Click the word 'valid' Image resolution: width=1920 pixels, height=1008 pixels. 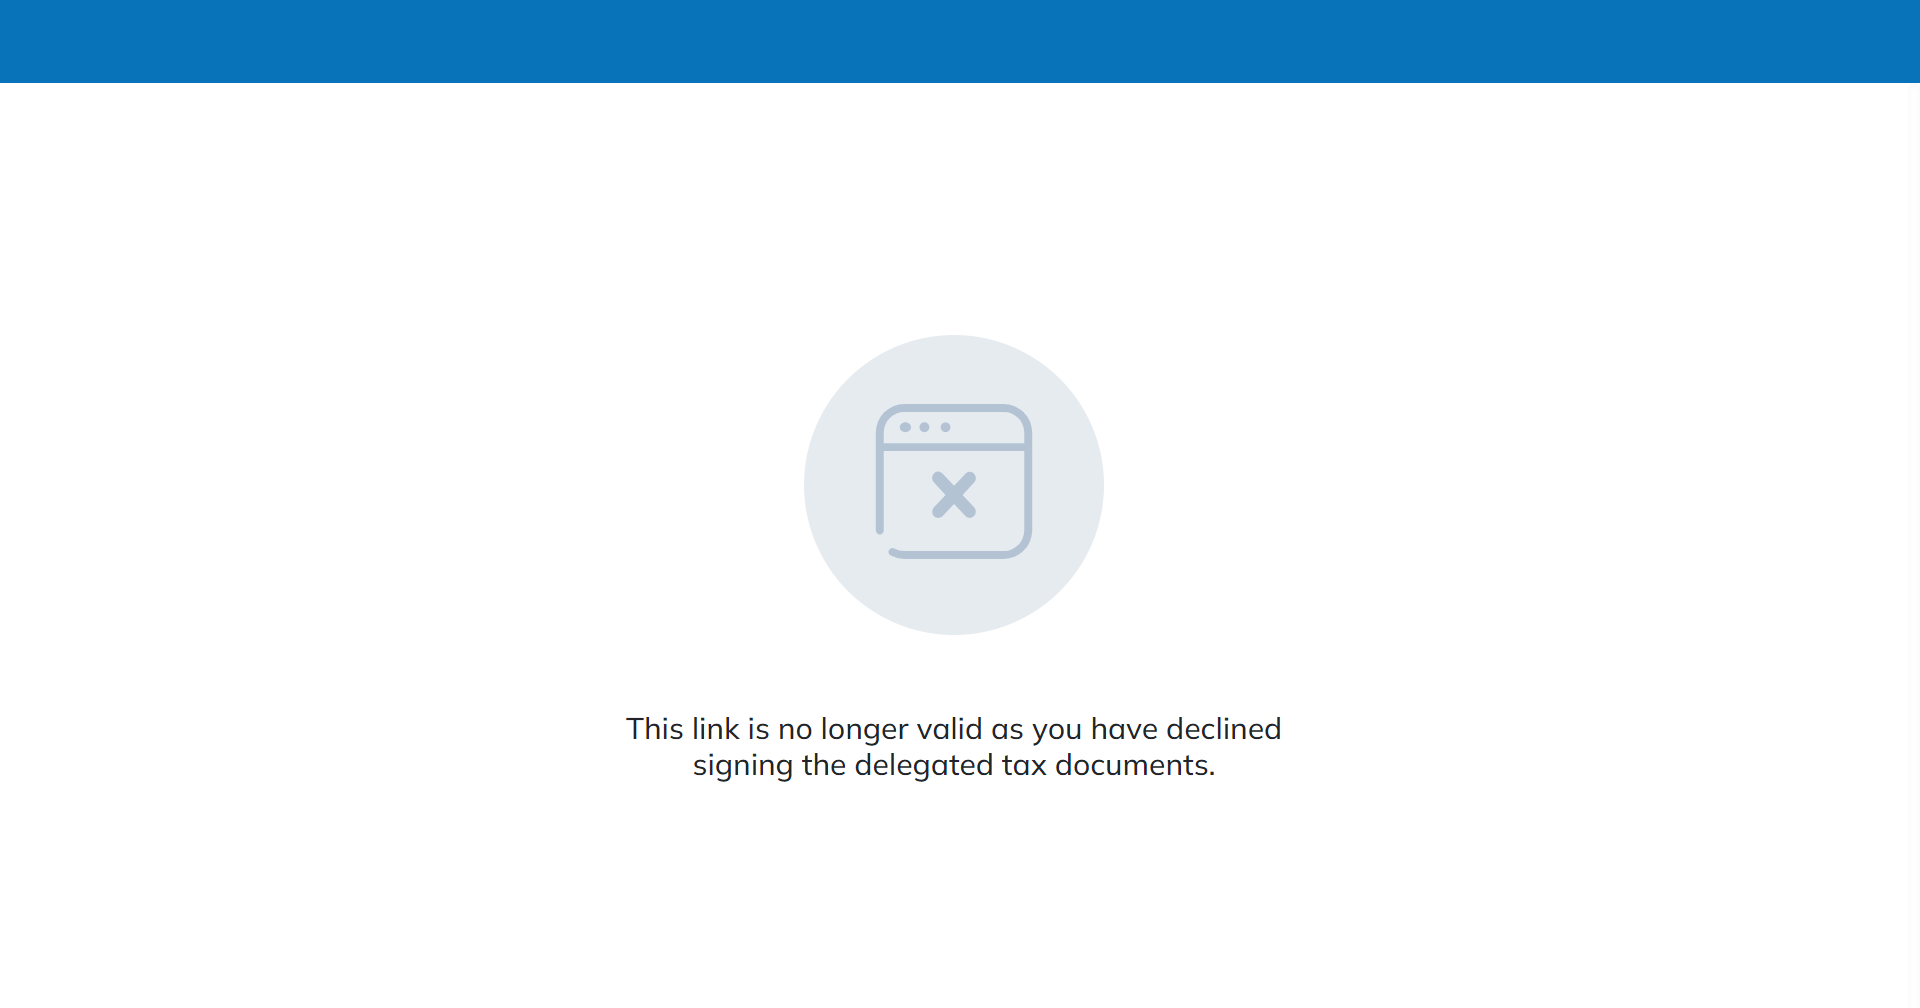click(x=950, y=729)
